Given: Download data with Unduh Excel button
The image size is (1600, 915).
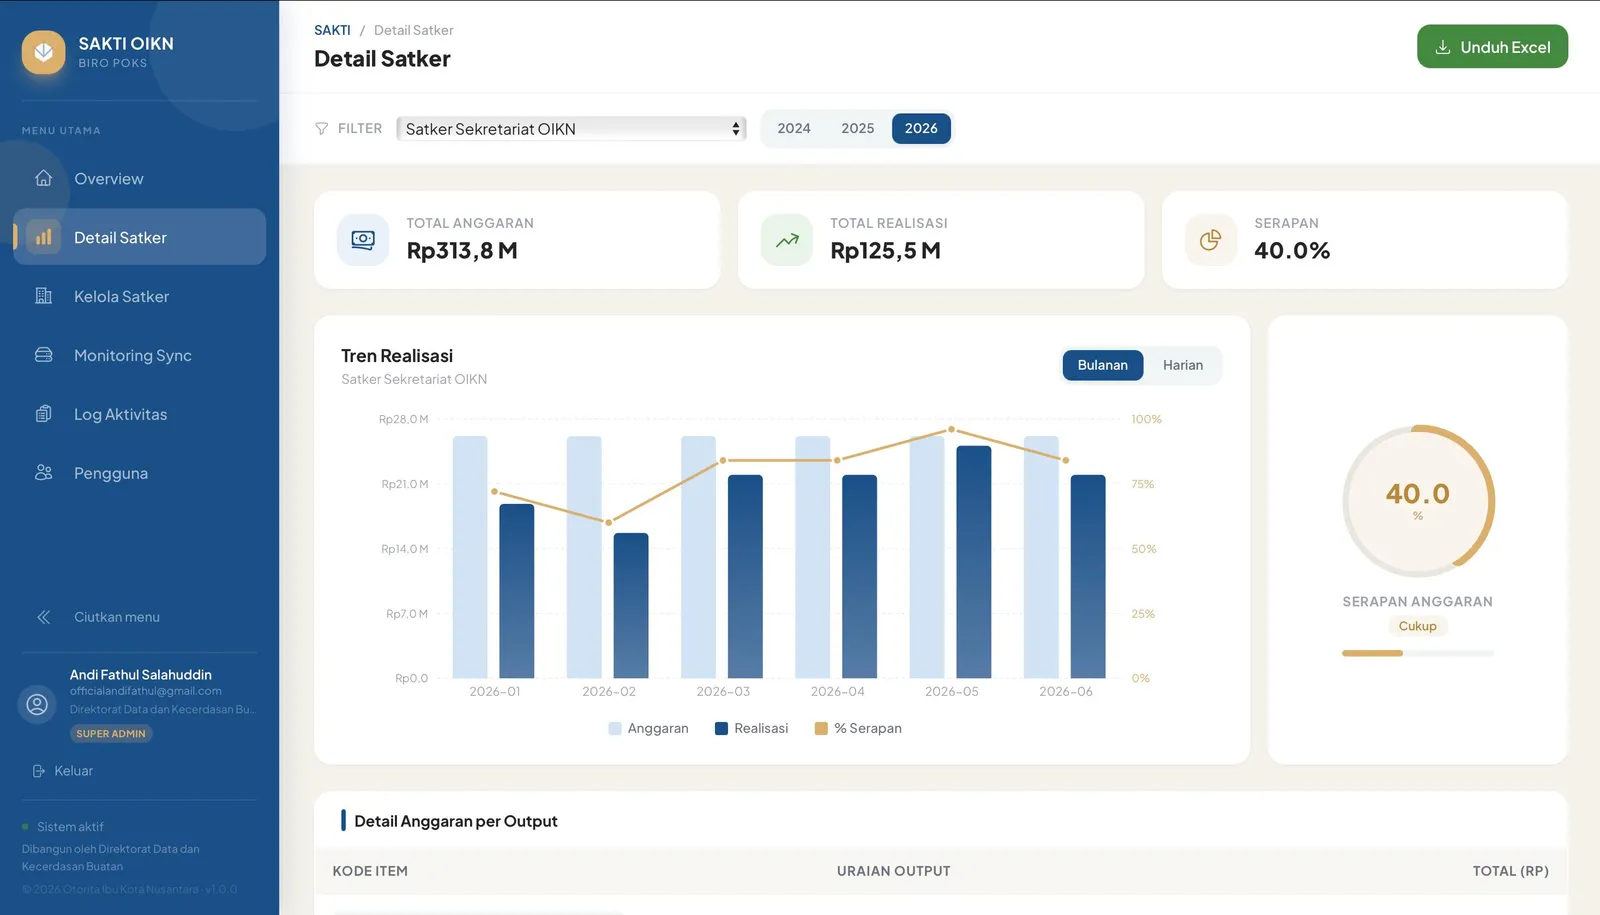Looking at the screenshot, I should tap(1492, 47).
